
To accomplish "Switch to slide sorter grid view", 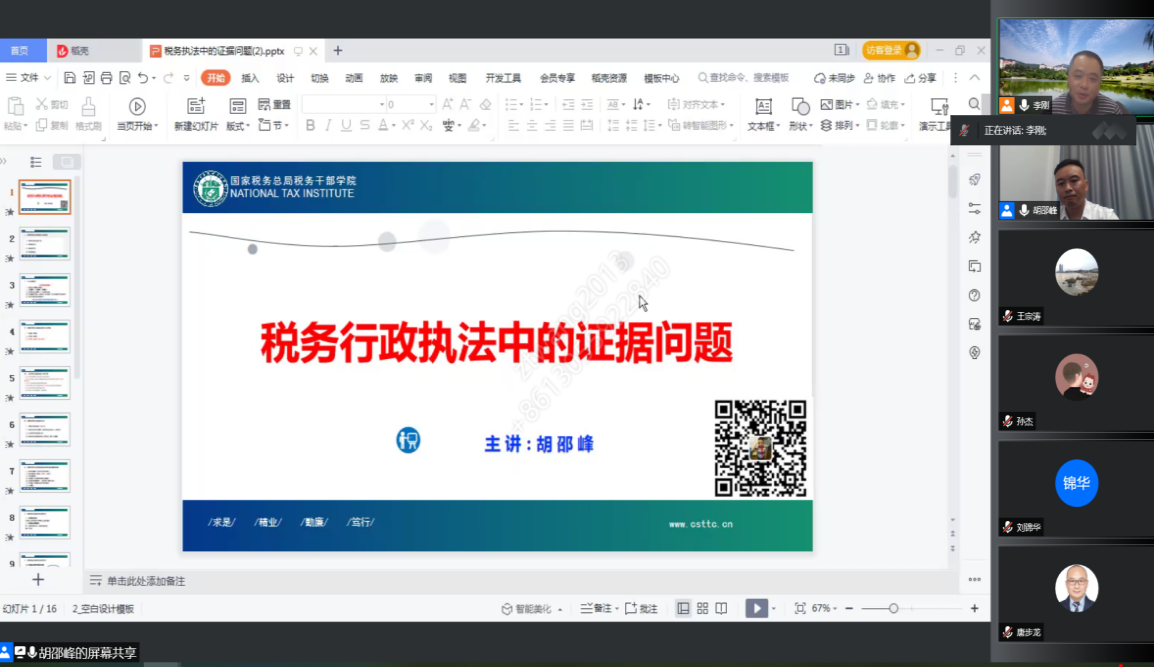I will coord(702,608).
